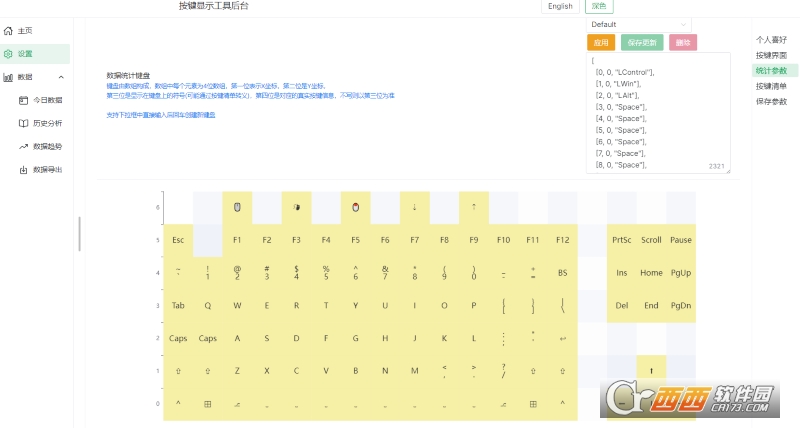Click the W key cell

(x=237, y=306)
